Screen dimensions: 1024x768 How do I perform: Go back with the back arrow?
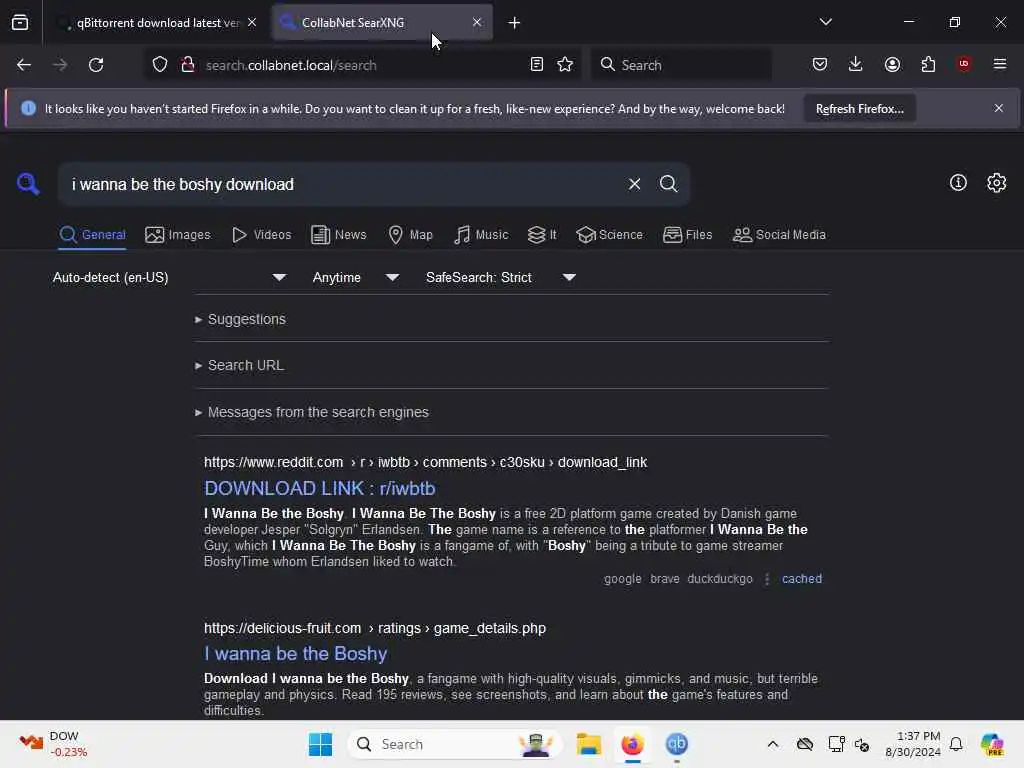pyautogui.click(x=24, y=65)
